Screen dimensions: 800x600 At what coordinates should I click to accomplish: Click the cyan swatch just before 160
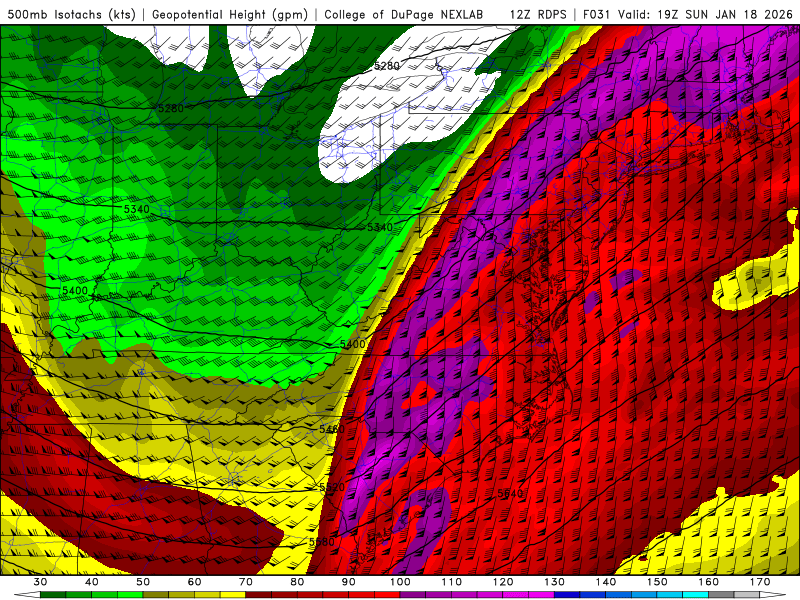pos(696,595)
